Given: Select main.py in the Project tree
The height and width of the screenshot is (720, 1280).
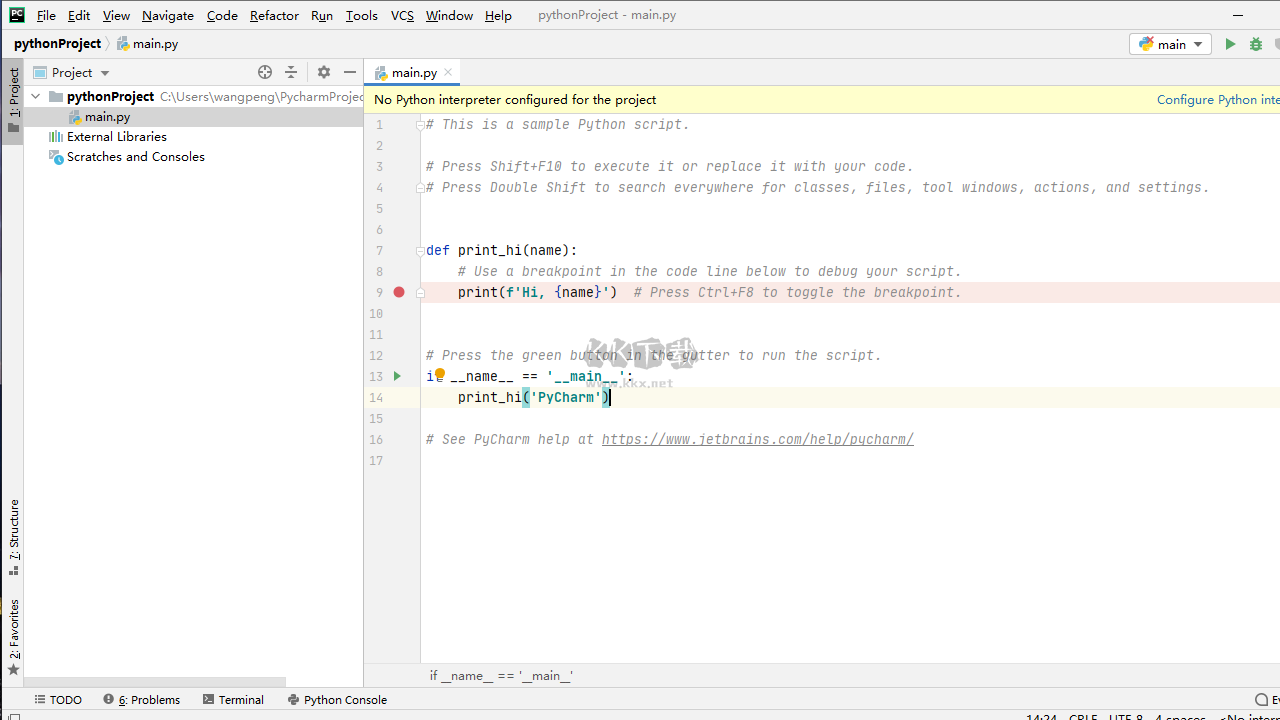Looking at the screenshot, I should click(x=107, y=117).
